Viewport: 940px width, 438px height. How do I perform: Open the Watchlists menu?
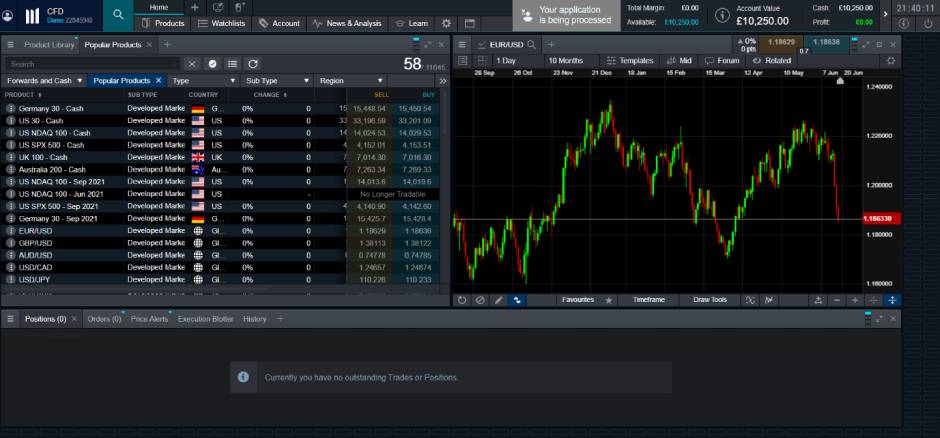coord(221,23)
